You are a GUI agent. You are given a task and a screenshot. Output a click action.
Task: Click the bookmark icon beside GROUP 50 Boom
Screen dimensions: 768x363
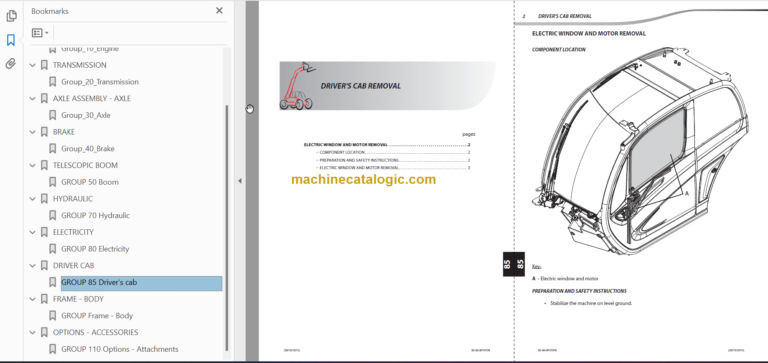52,182
